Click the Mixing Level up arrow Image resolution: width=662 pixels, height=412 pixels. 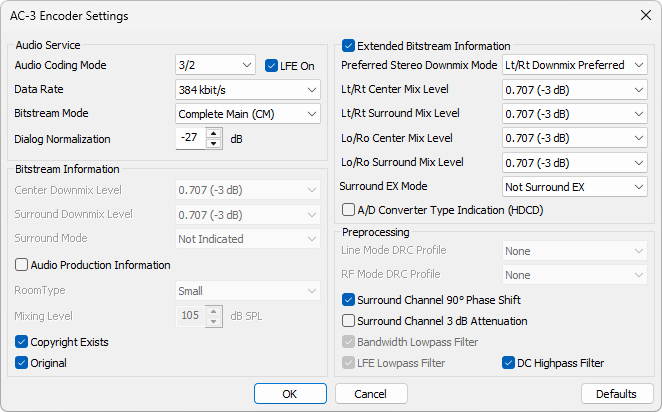tap(214, 312)
